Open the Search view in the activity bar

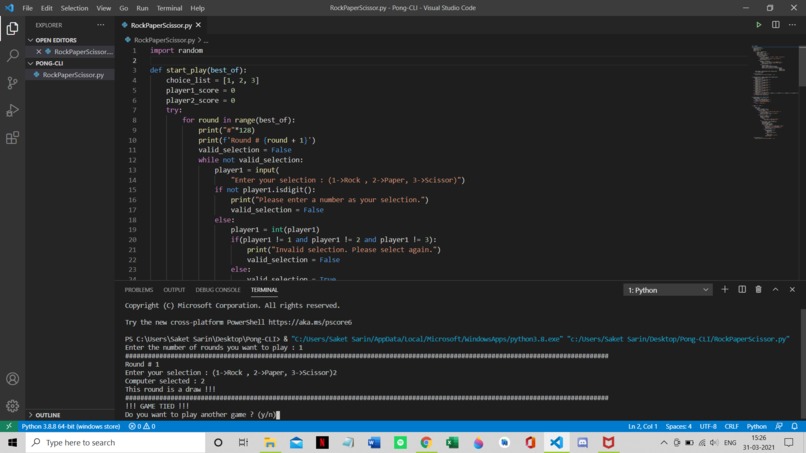point(12,55)
